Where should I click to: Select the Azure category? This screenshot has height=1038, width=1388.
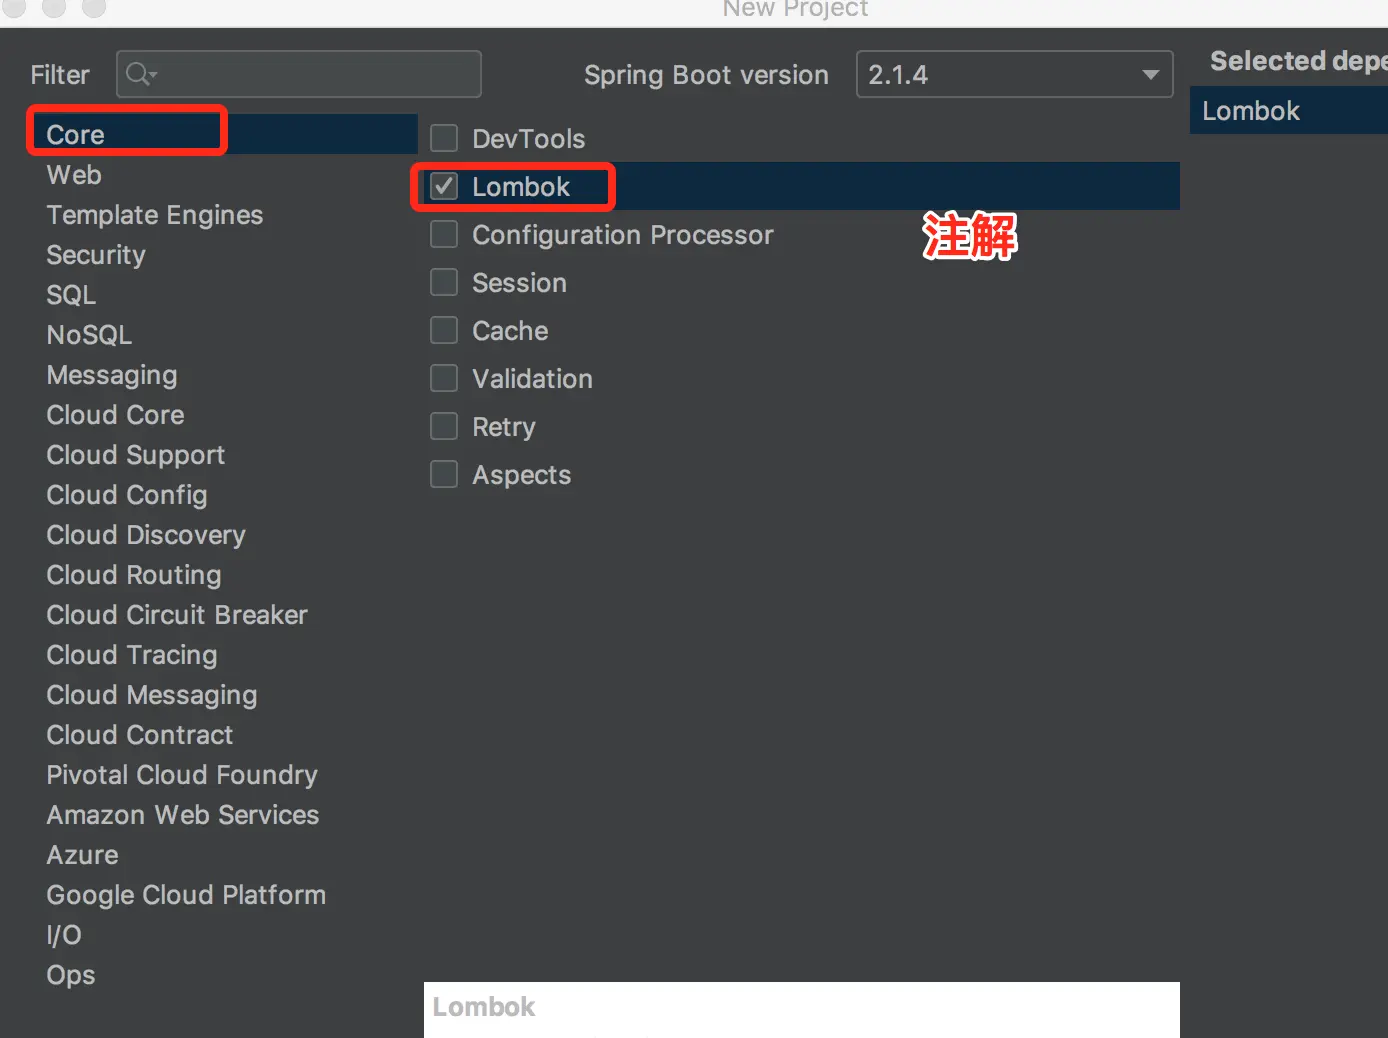coord(82,855)
